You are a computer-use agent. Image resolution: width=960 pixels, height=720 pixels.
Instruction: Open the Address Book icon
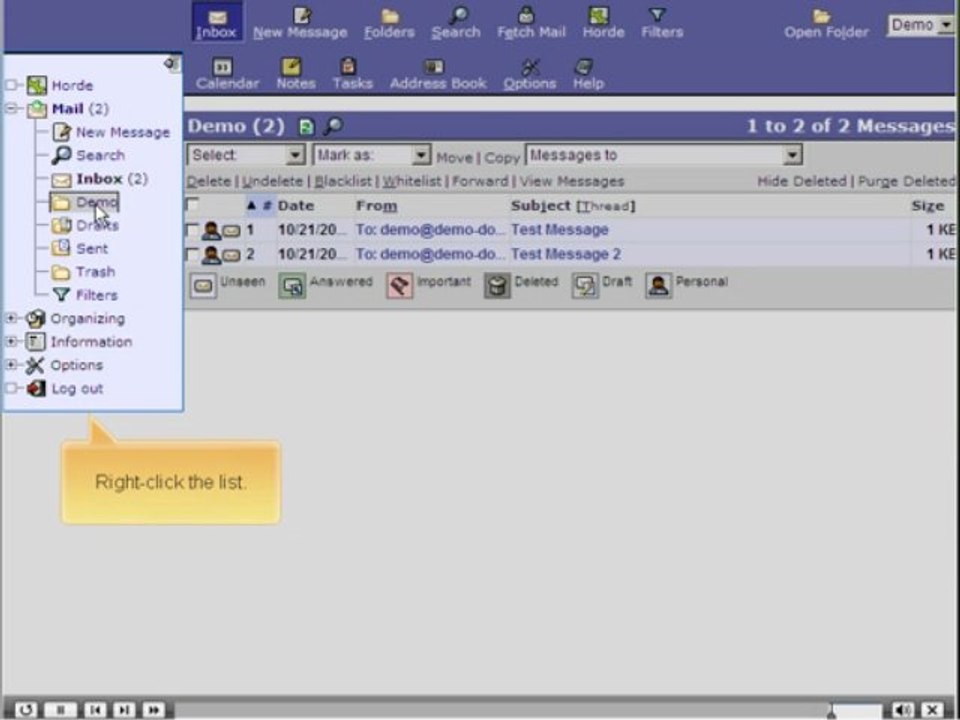click(434, 66)
